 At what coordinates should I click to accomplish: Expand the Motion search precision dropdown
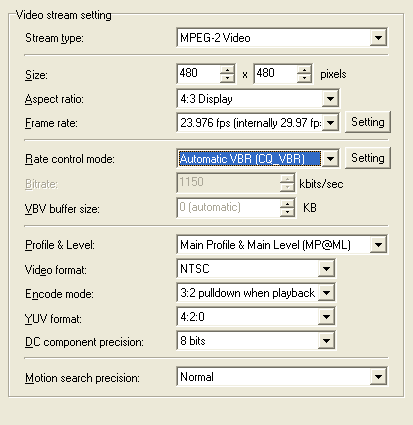tap(378, 377)
